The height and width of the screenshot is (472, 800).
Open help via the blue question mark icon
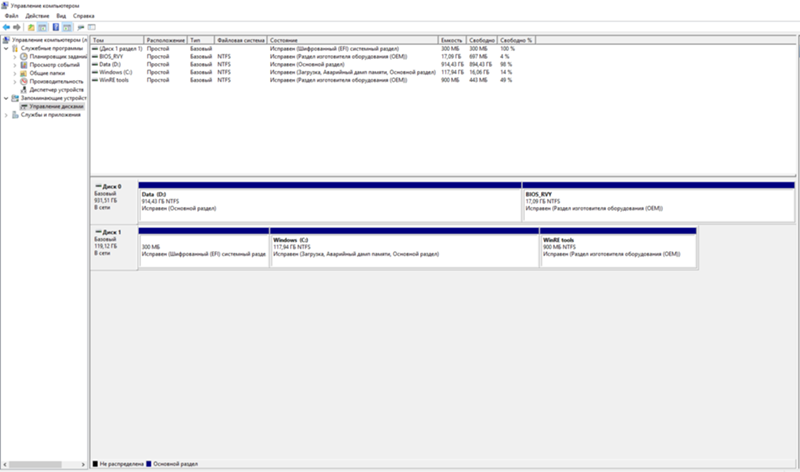point(56,27)
